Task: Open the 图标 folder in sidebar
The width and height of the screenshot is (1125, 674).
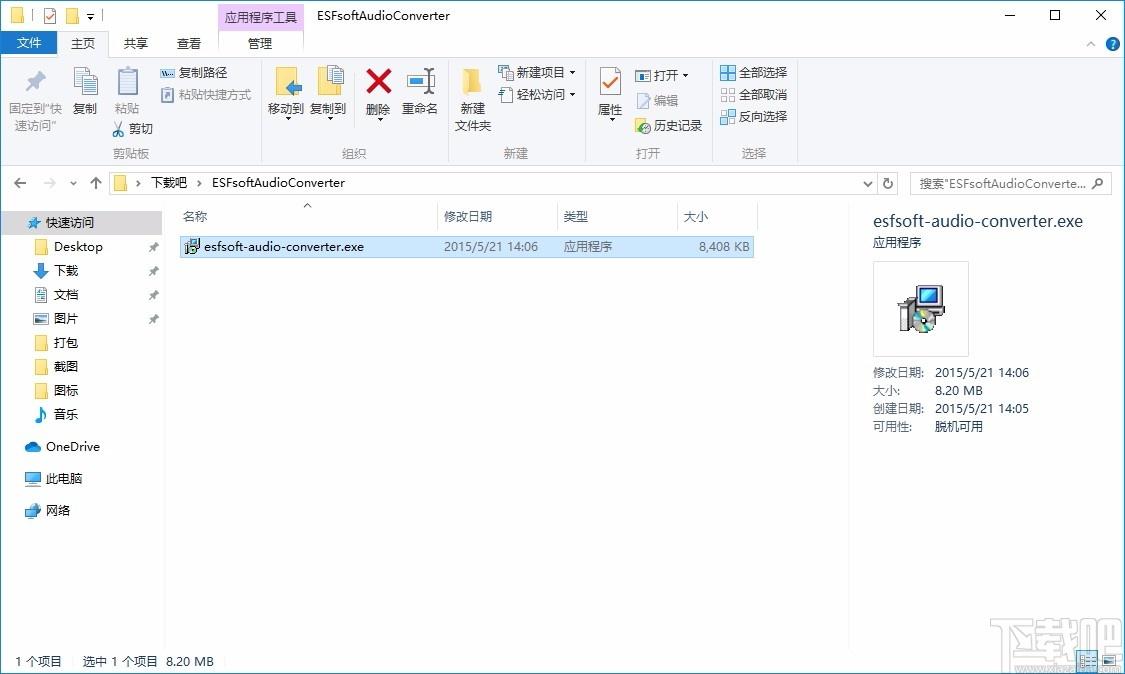Action: (66, 390)
